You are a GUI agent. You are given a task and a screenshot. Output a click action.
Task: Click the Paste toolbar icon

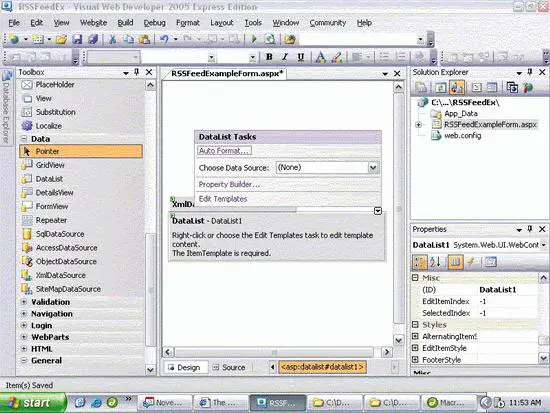(x=145, y=39)
